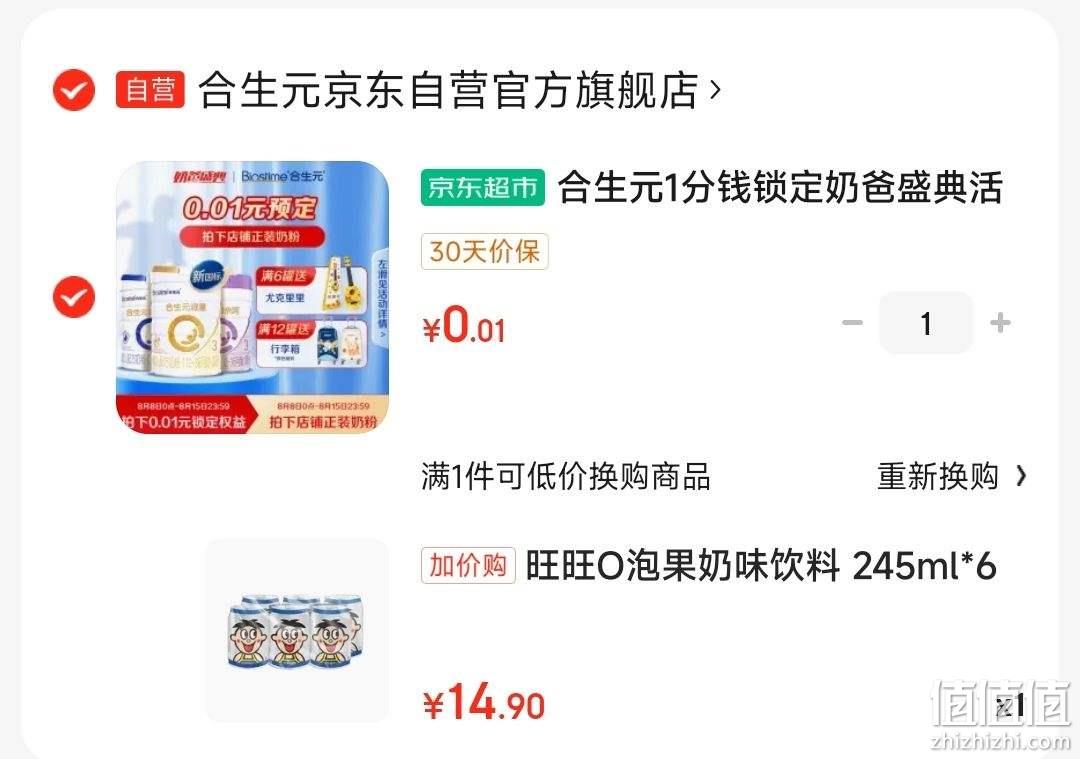Open the 旺旺O泡果奶 product thumbnail

297,630
